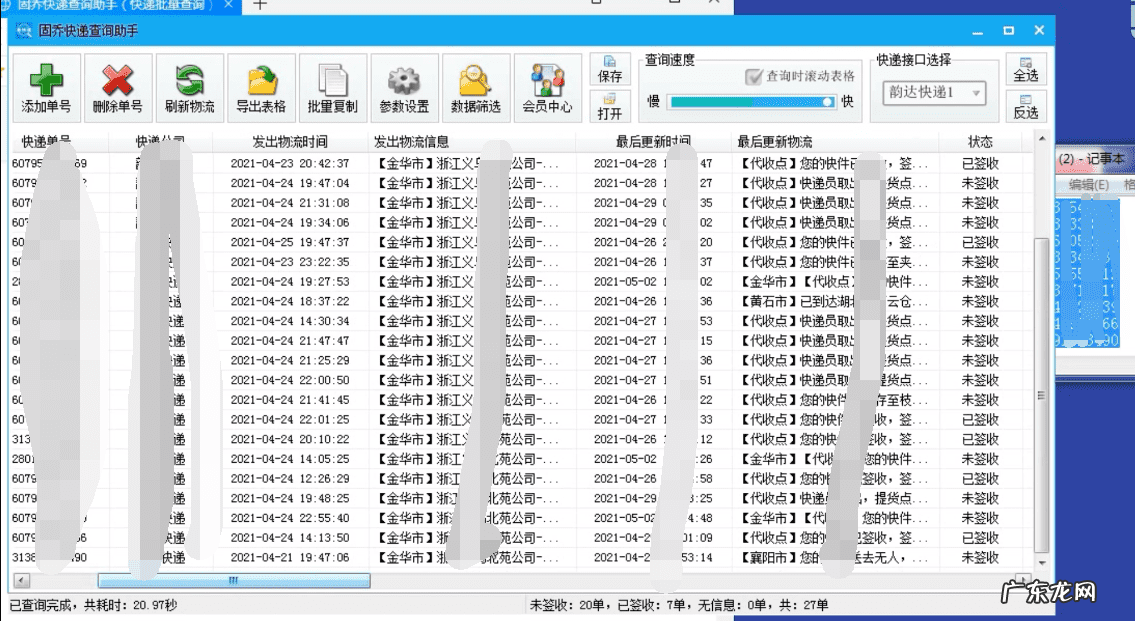Select the 固乔快递查询助手 browser tab
Screen dimensions: 1135x621
pos(110,7)
